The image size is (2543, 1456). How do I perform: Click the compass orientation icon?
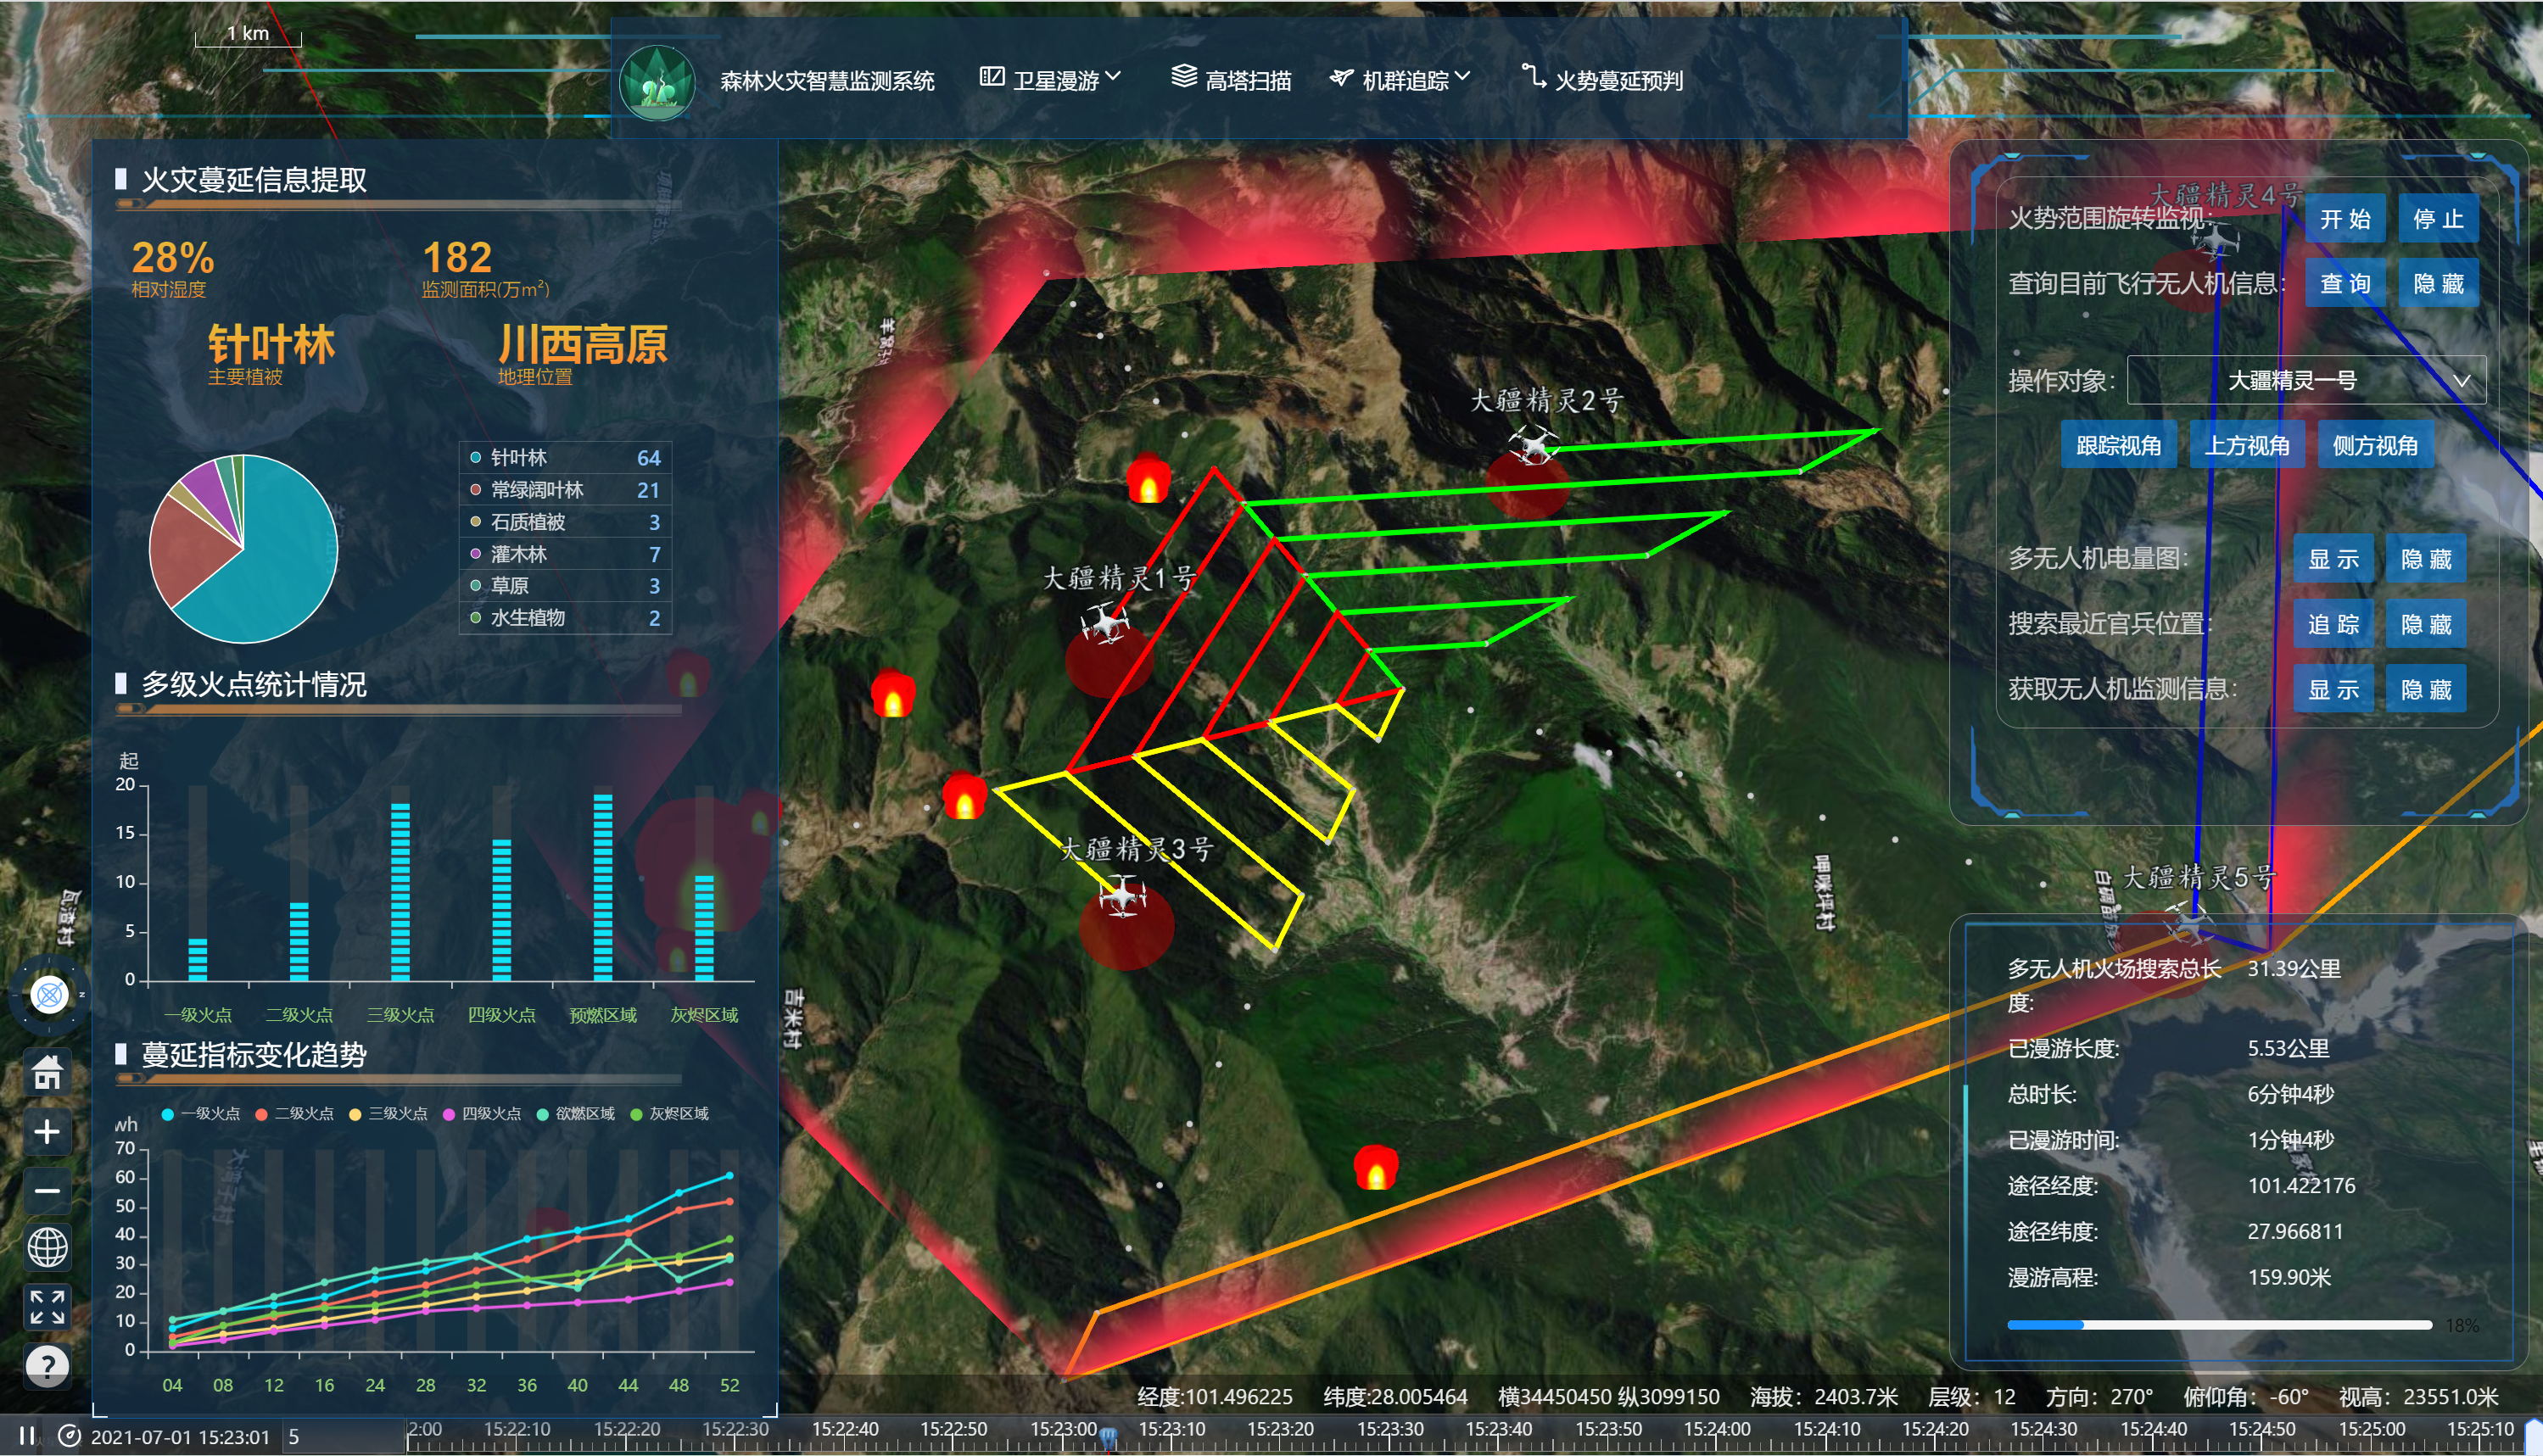click(x=49, y=994)
